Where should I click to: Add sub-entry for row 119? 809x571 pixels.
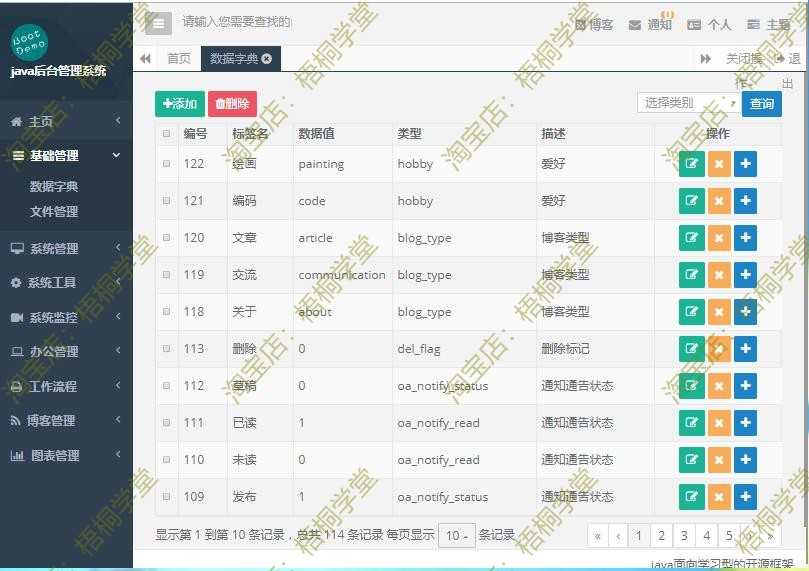pyautogui.click(x=745, y=275)
